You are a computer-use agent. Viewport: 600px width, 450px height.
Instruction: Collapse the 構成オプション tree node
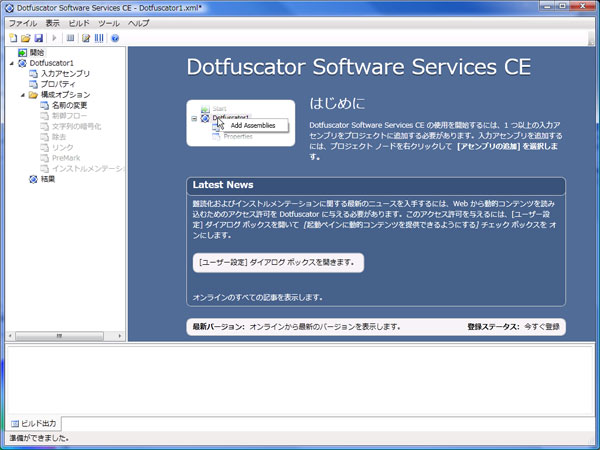click(23, 95)
